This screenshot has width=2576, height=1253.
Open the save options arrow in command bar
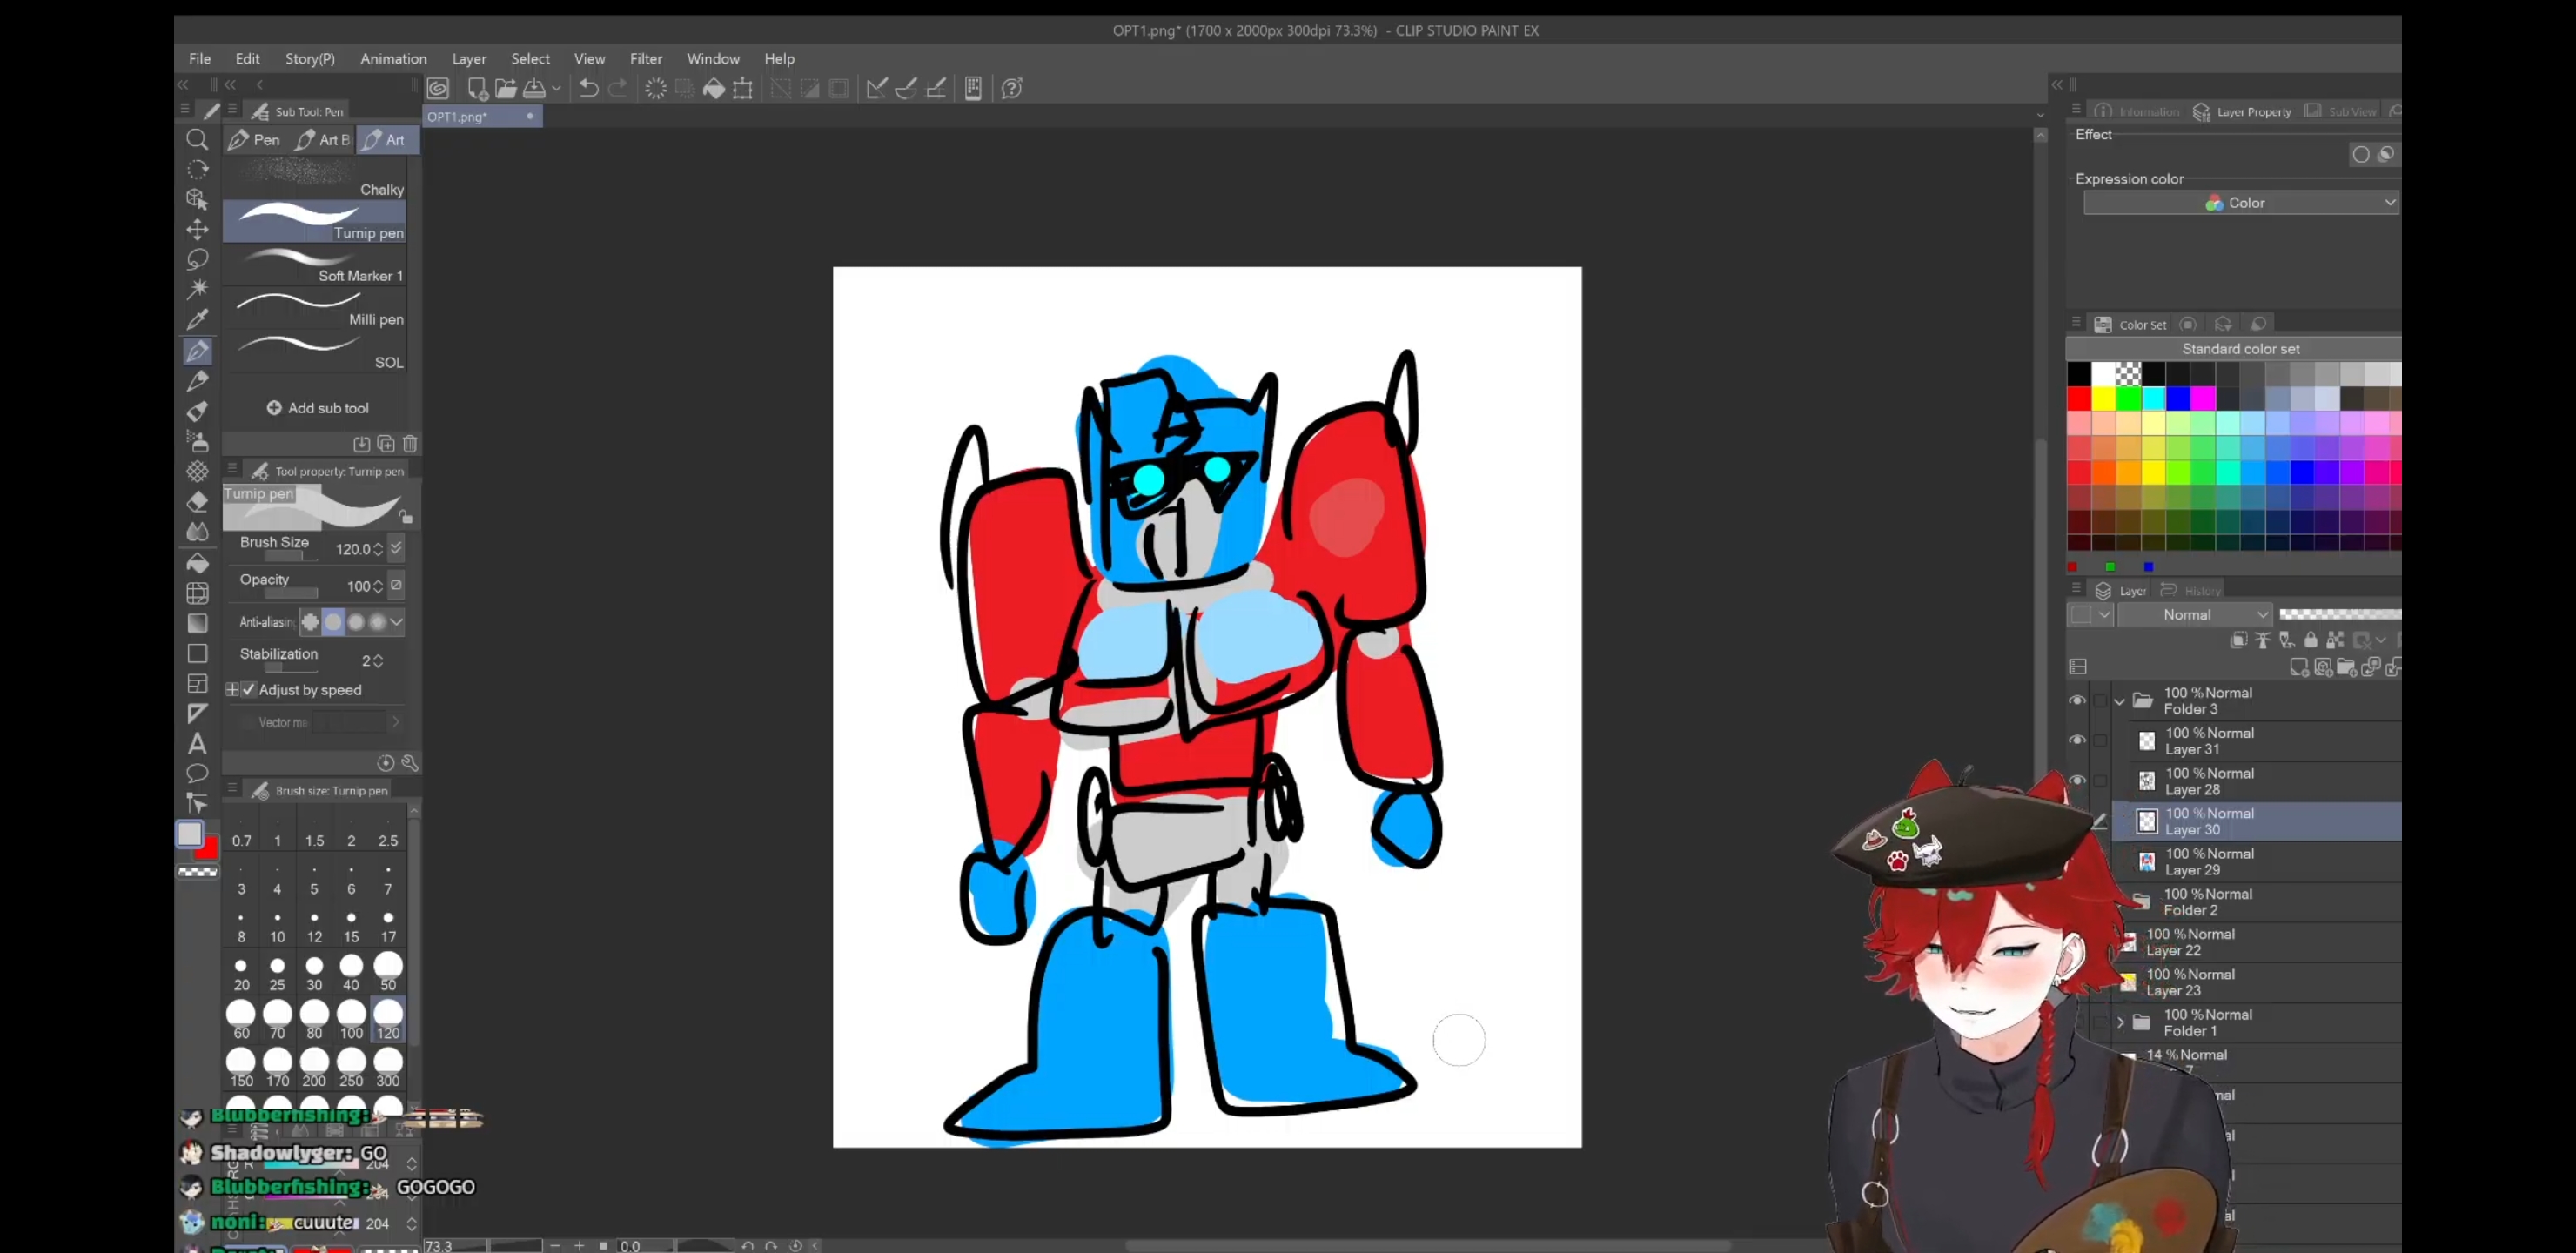pyautogui.click(x=556, y=88)
